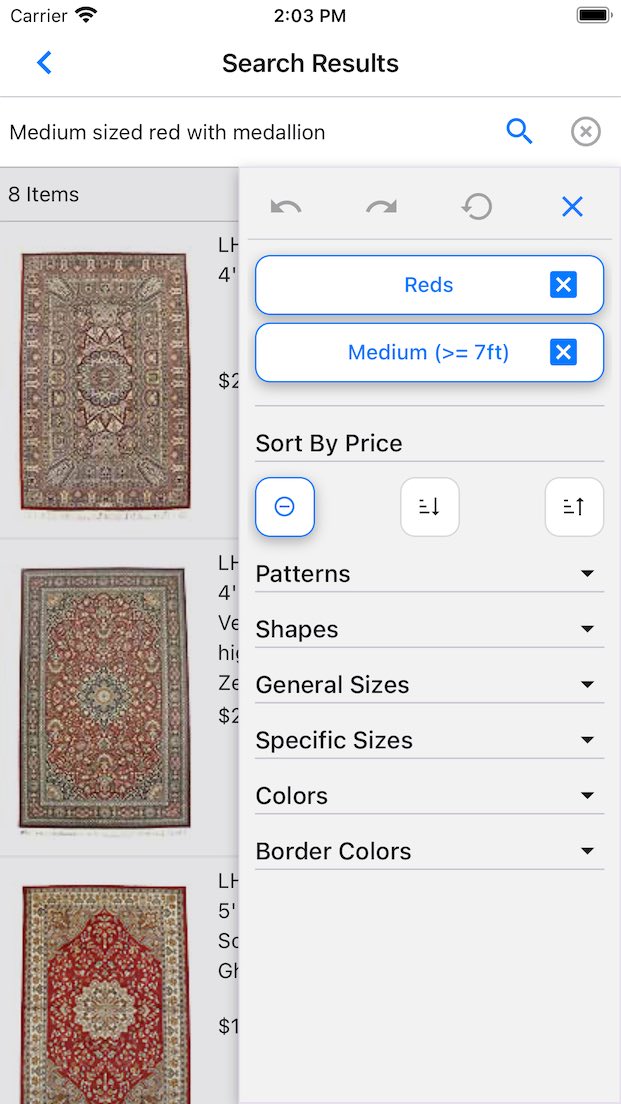Screen dimensions: 621x1104
Task: Expand the Patterns section
Action: [x=429, y=574]
